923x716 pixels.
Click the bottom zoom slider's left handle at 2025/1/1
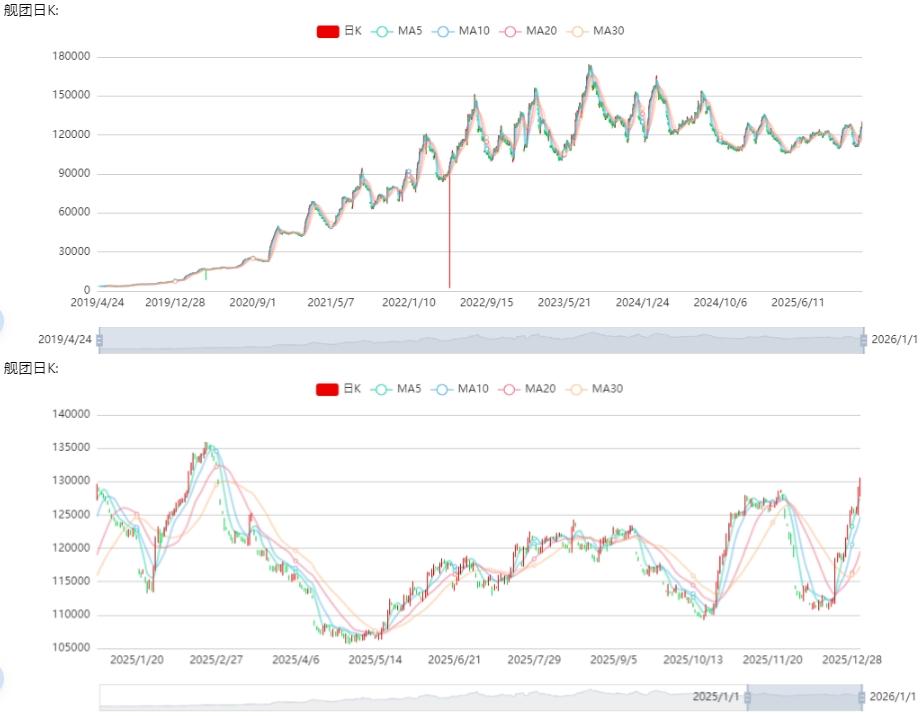(x=747, y=697)
